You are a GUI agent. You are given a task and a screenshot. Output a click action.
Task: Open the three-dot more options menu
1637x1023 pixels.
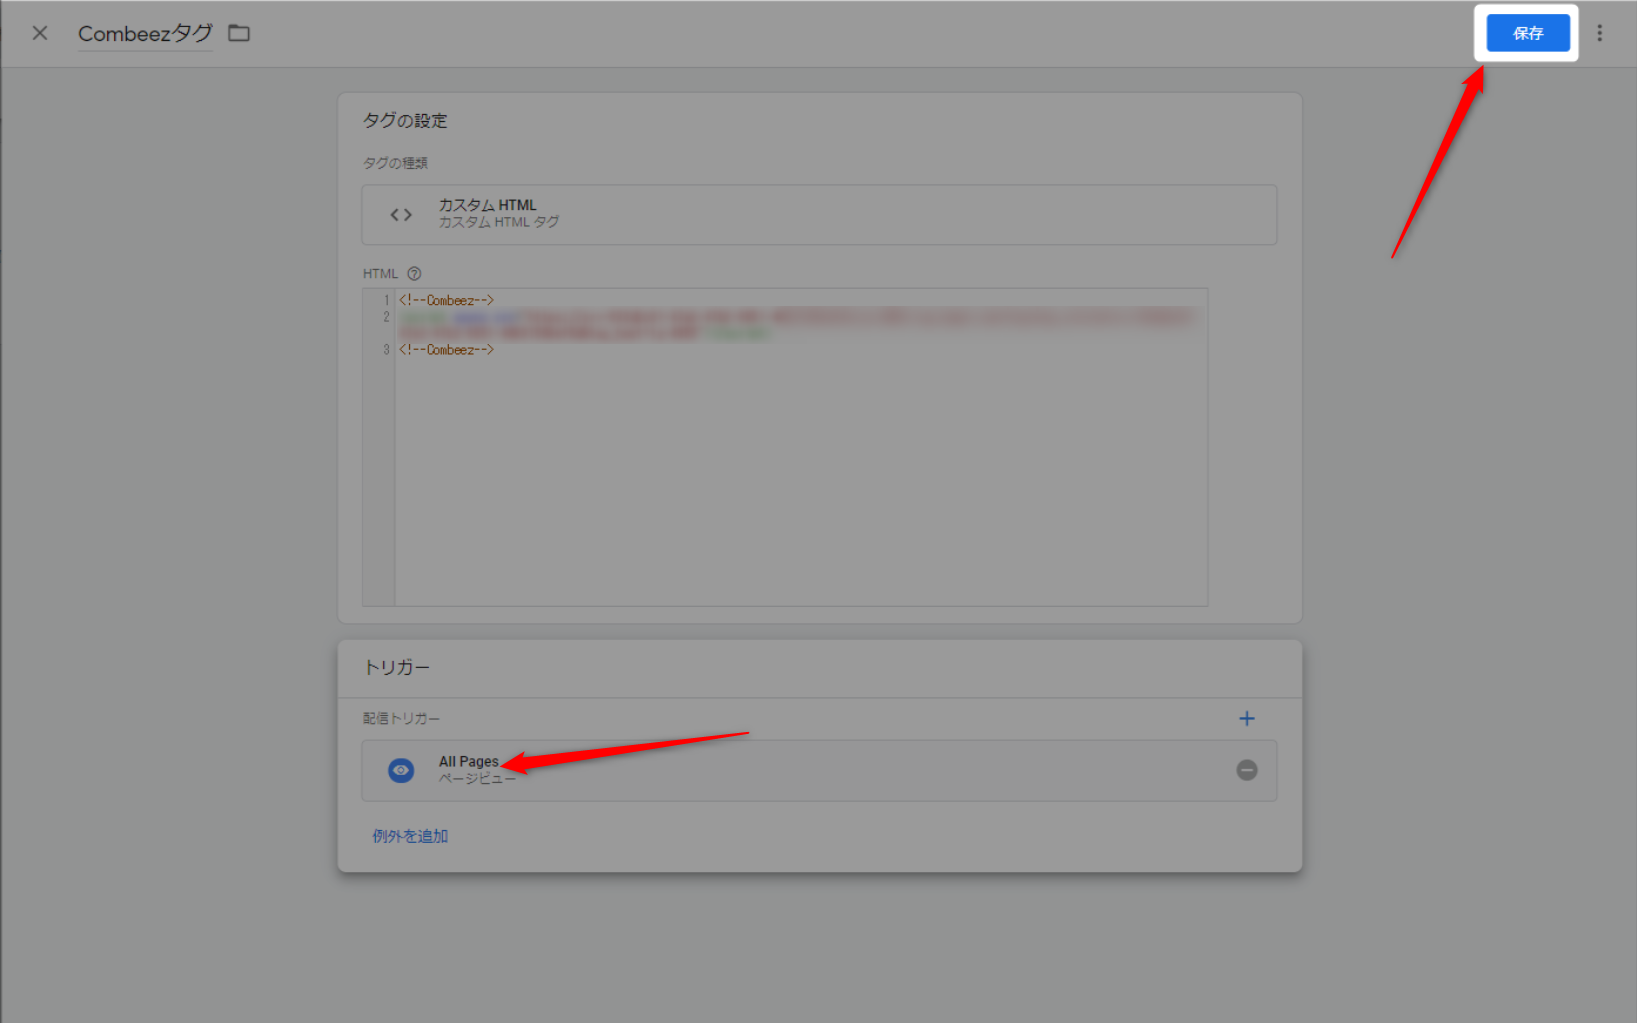[x=1600, y=33]
